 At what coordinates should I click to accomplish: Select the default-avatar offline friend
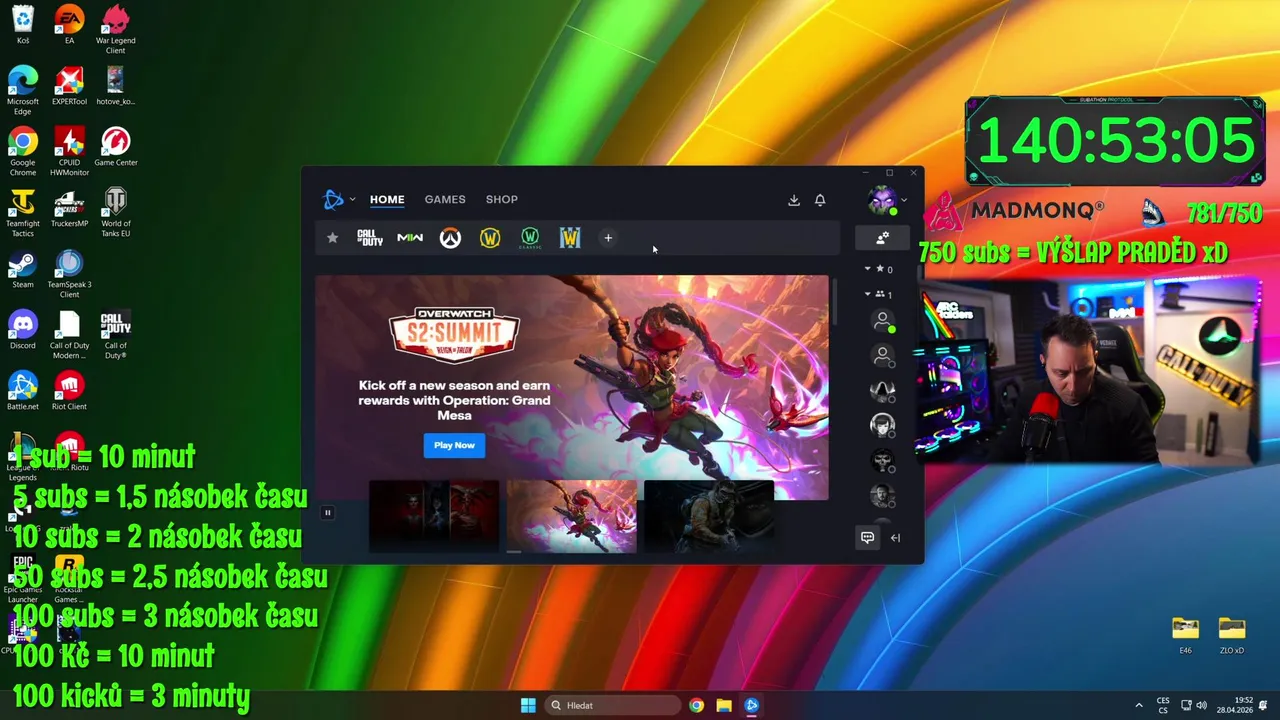(882, 355)
